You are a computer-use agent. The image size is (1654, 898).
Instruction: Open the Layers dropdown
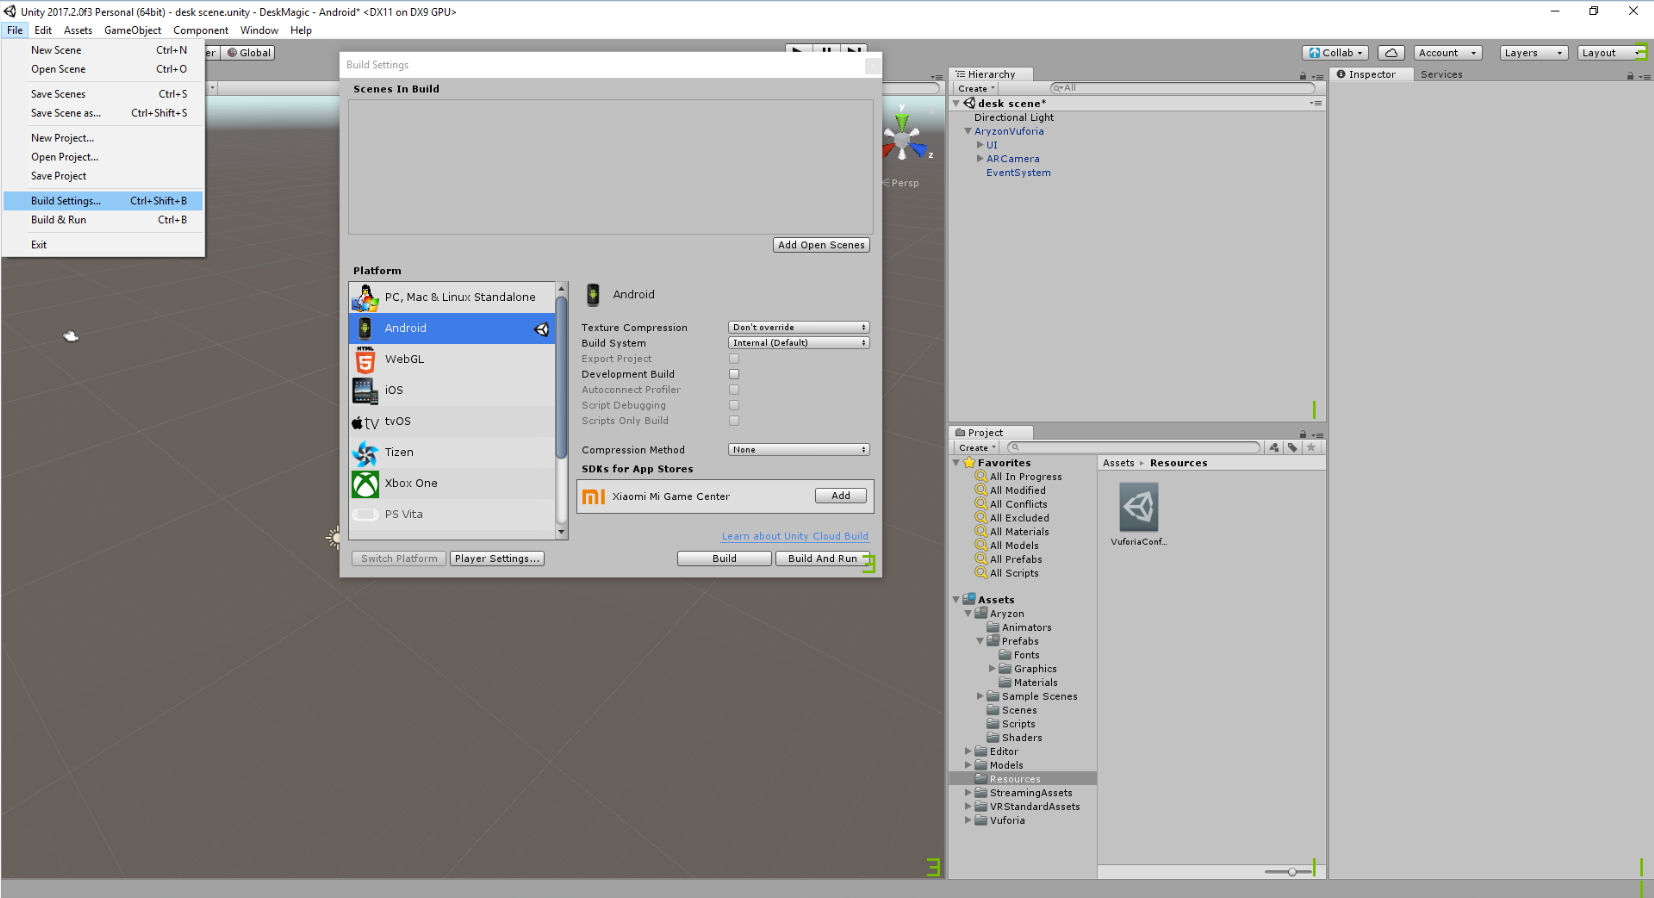click(1533, 53)
